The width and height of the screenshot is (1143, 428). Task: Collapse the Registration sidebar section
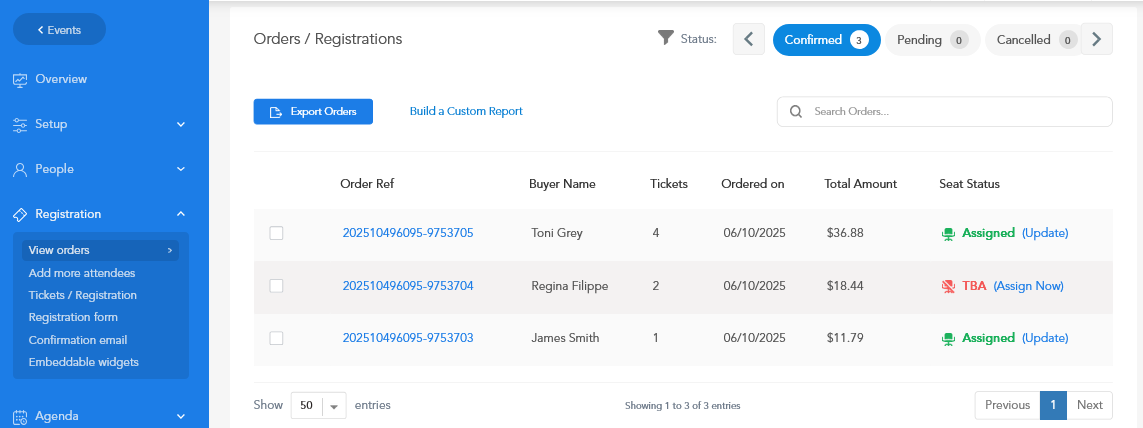point(181,214)
